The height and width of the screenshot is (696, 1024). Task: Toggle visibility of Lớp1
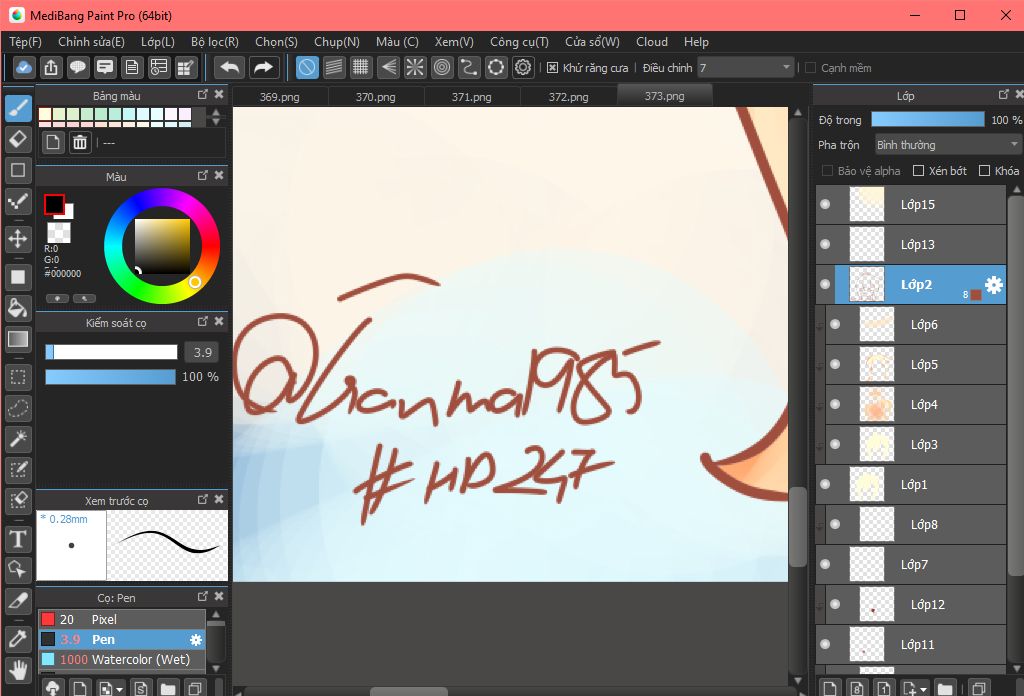tap(825, 484)
